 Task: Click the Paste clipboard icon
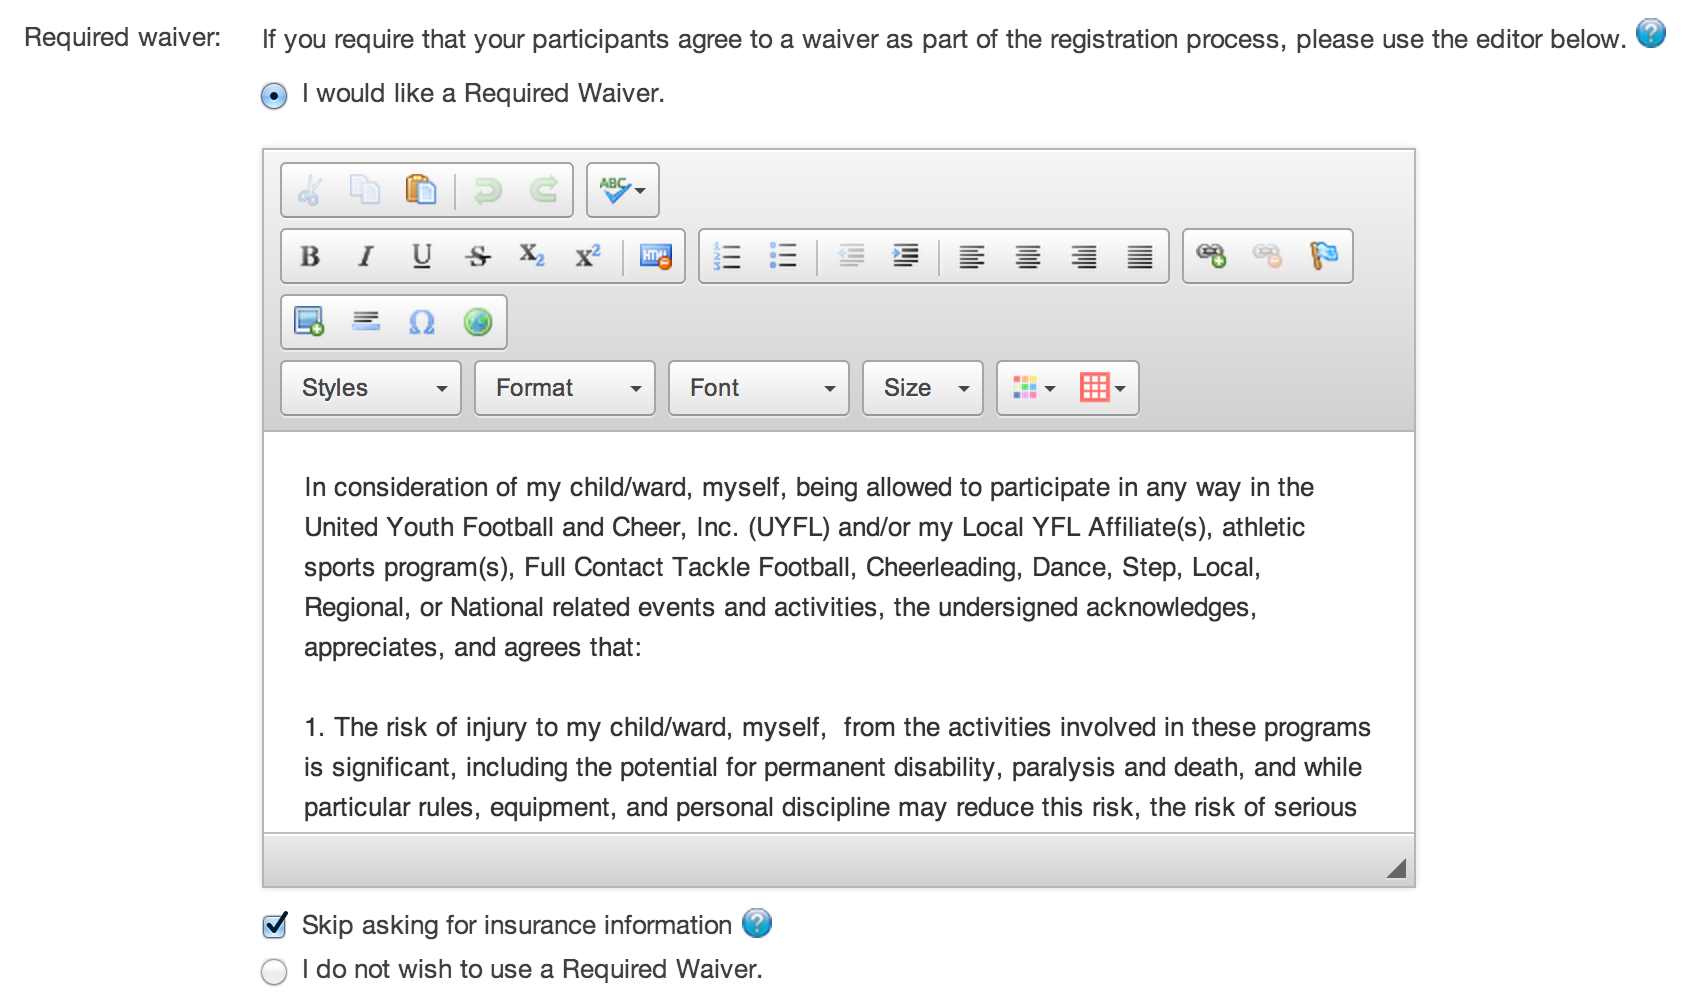(x=421, y=190)
